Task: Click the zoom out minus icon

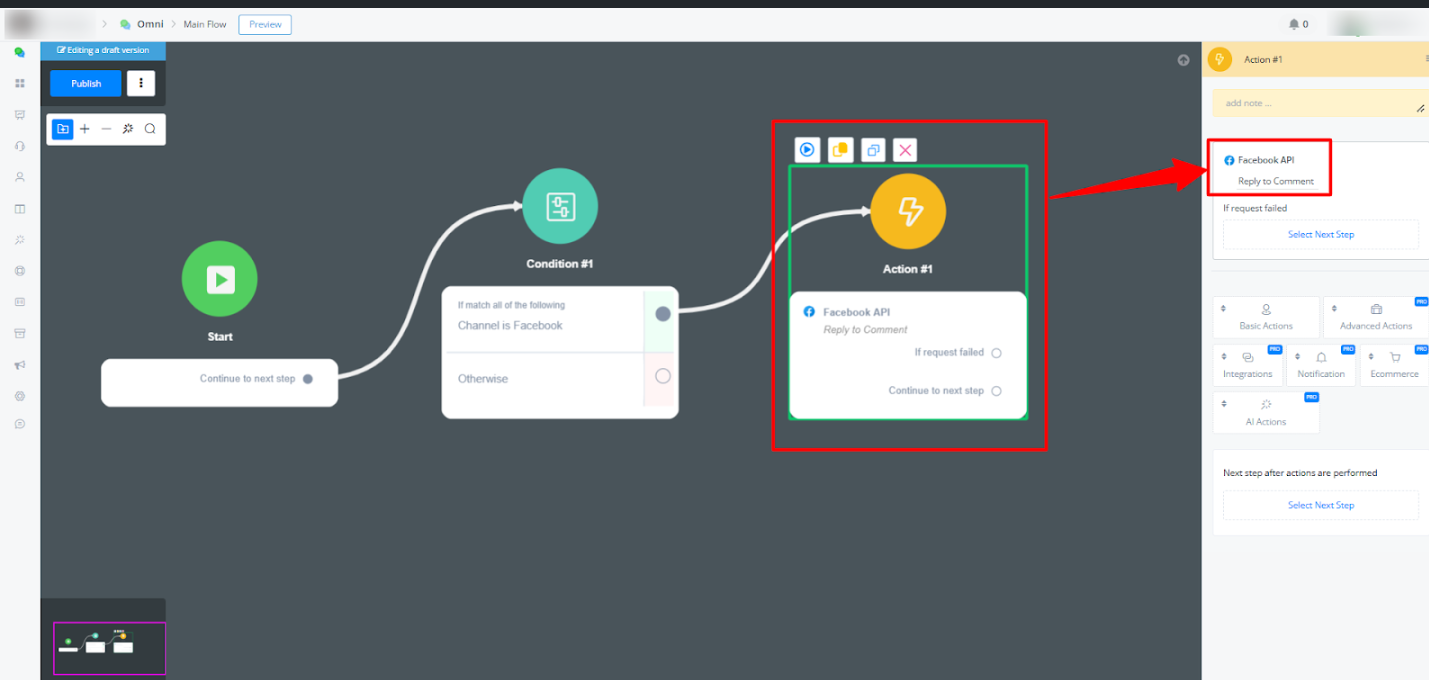Action: [x=107, y=129]
